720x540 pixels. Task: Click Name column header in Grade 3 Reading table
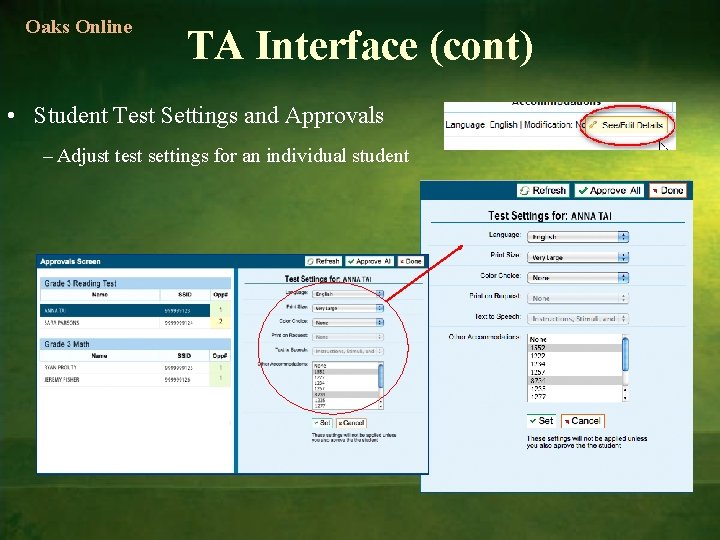(x=100, y=295)
